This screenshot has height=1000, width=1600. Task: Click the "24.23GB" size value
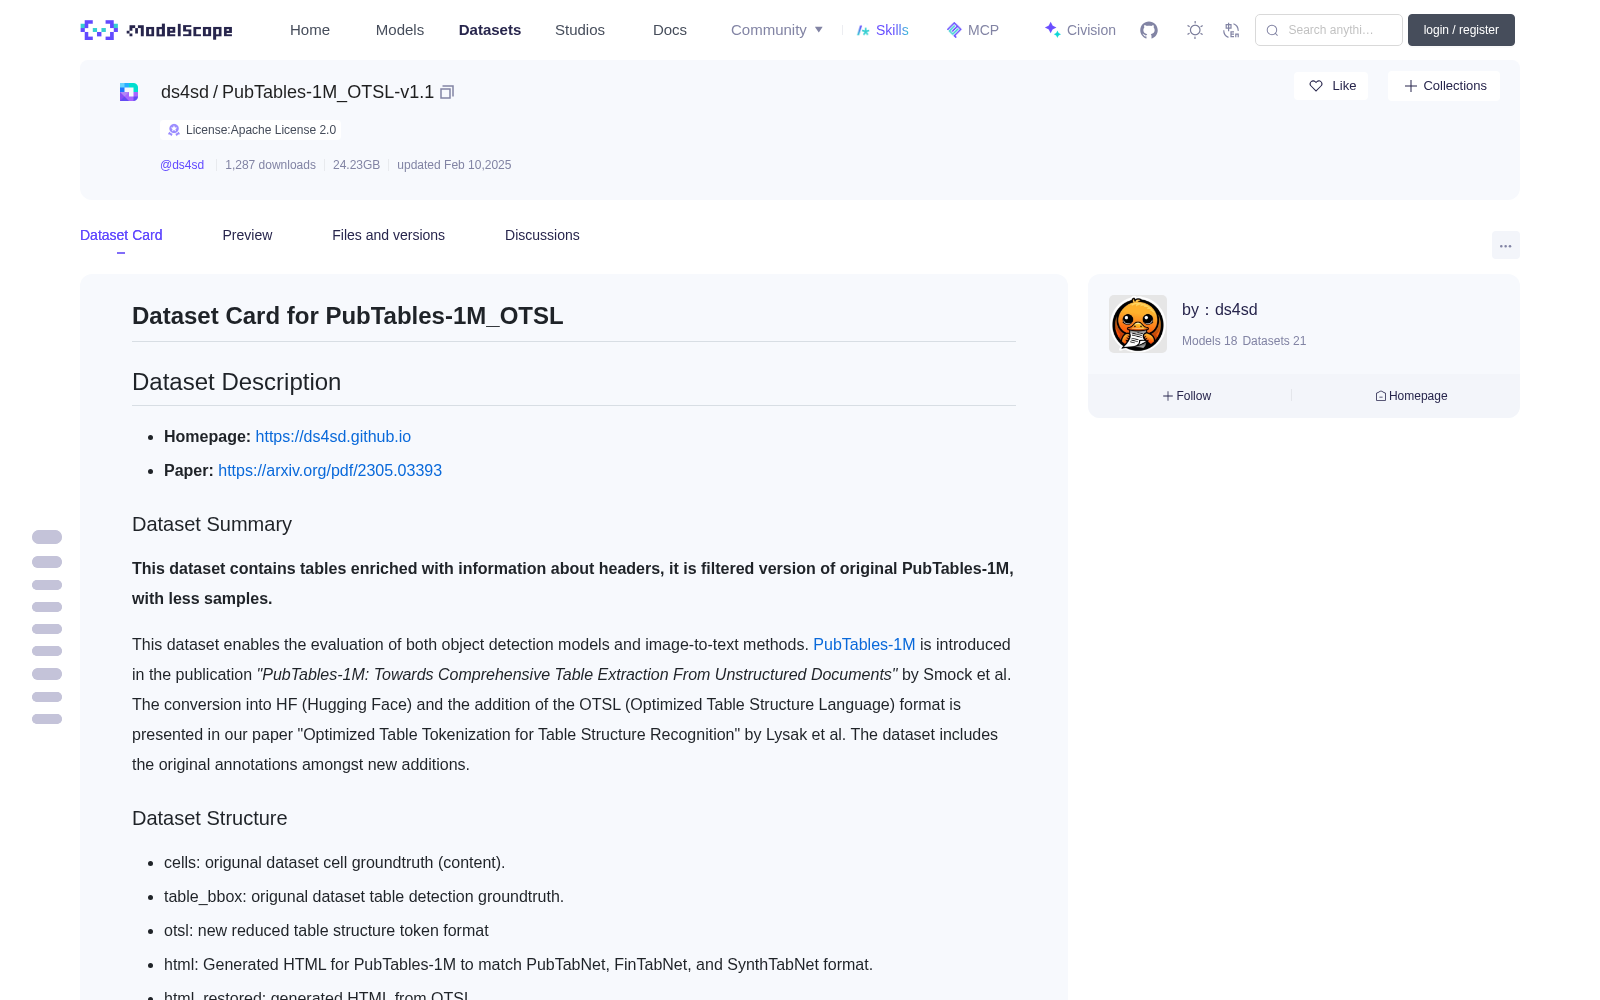click(356, 165)
